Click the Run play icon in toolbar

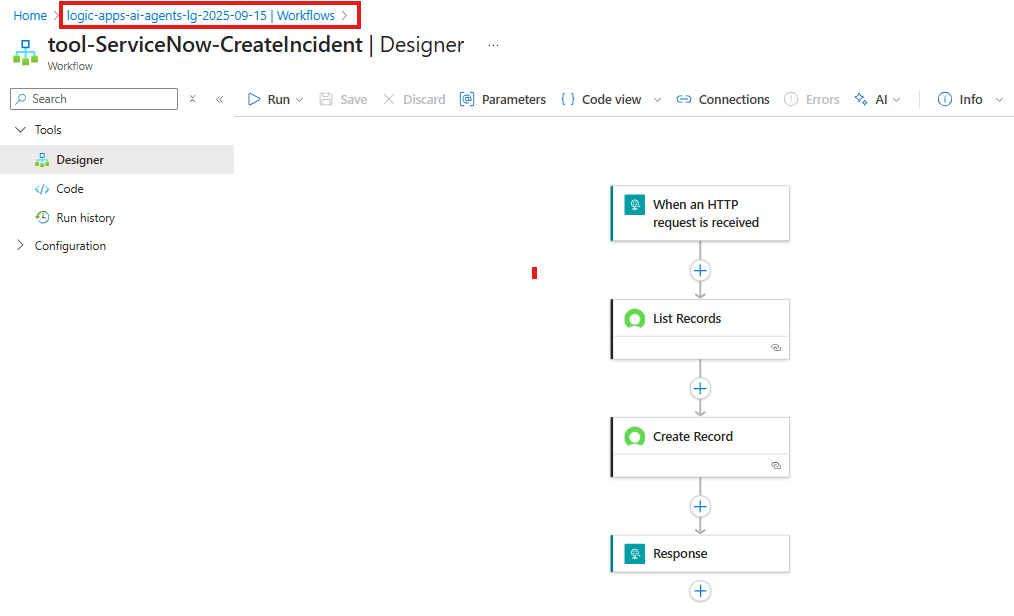click(254, 99)
